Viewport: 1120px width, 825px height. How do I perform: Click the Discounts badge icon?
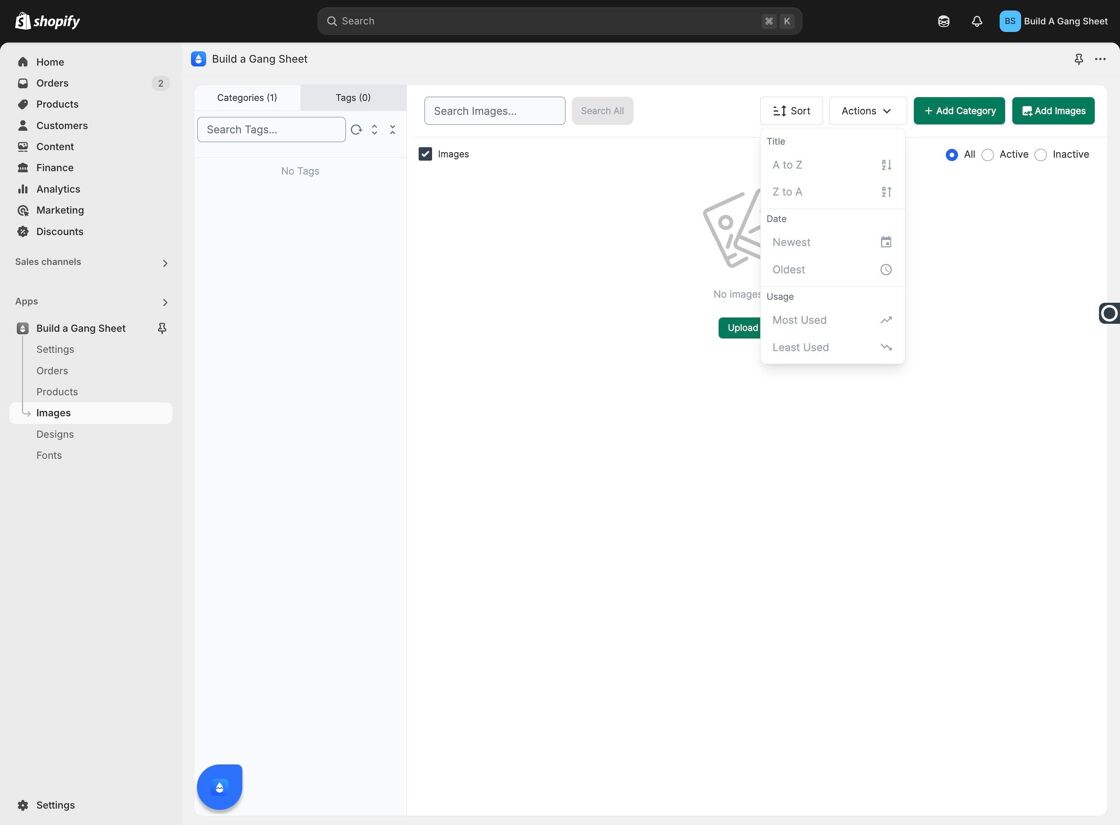tap(23, 231)
